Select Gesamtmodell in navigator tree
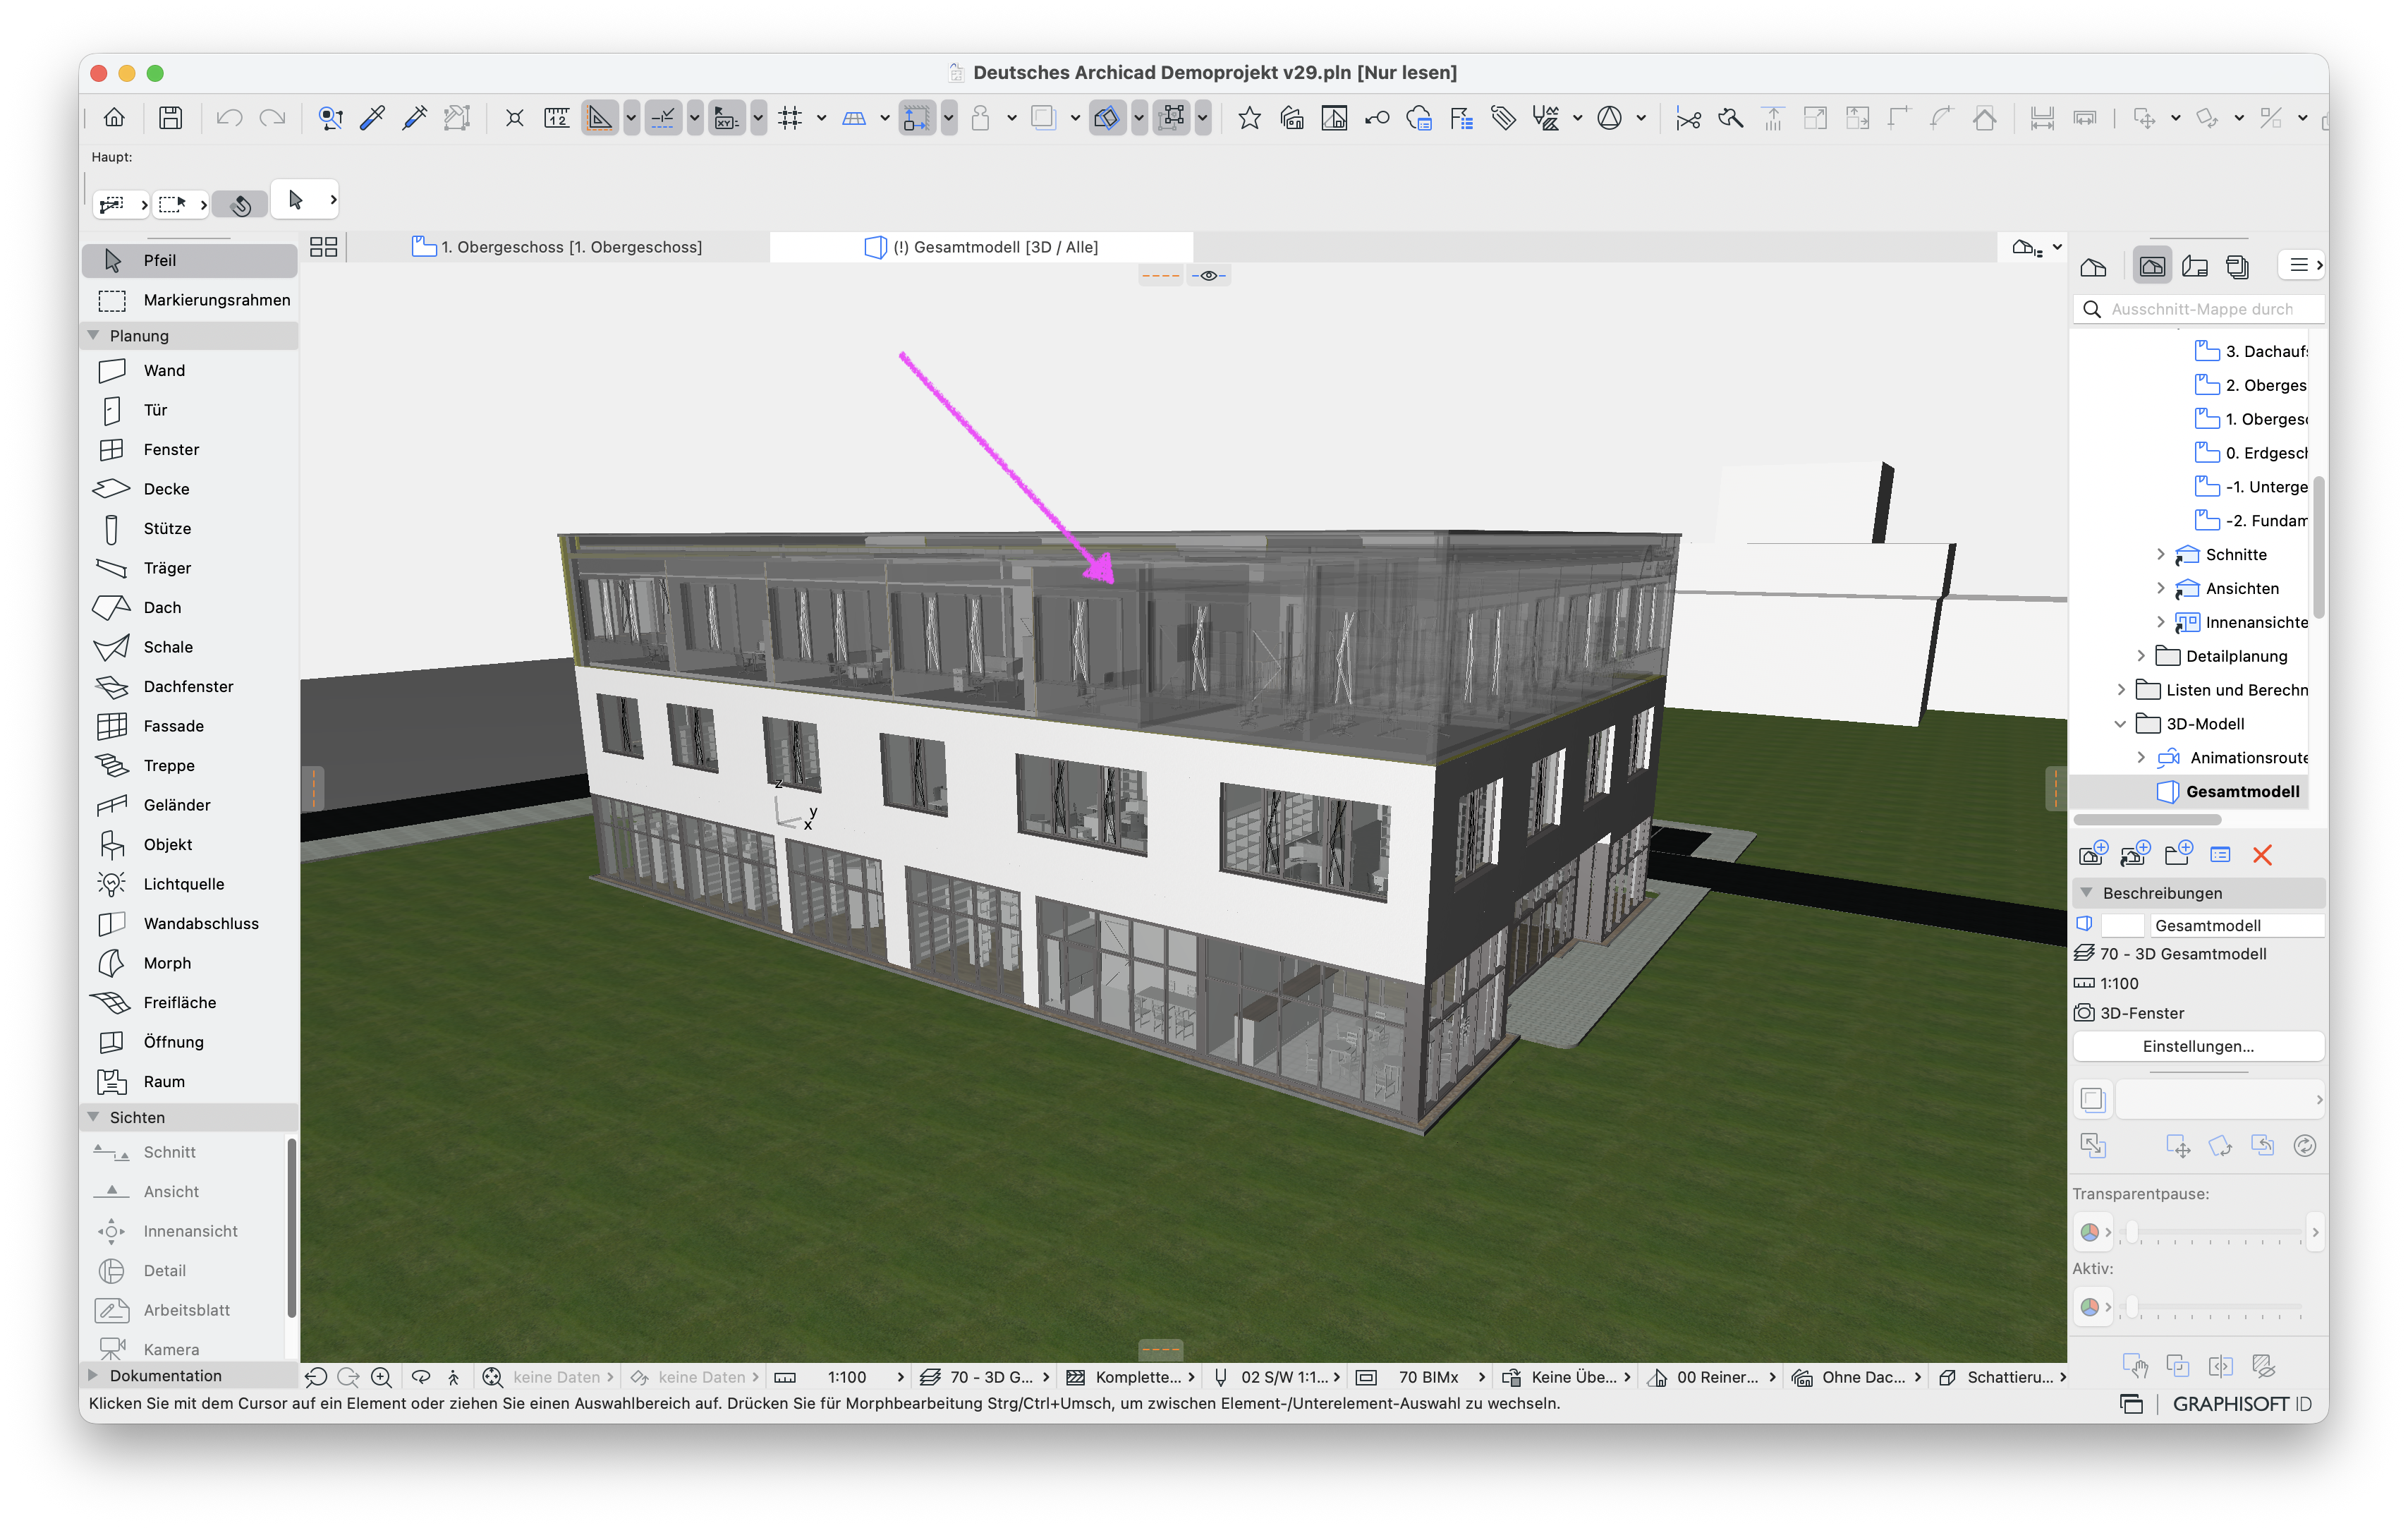Image resolution: width=2408 pixels, height=1528 pixels. click(2228, 791)
